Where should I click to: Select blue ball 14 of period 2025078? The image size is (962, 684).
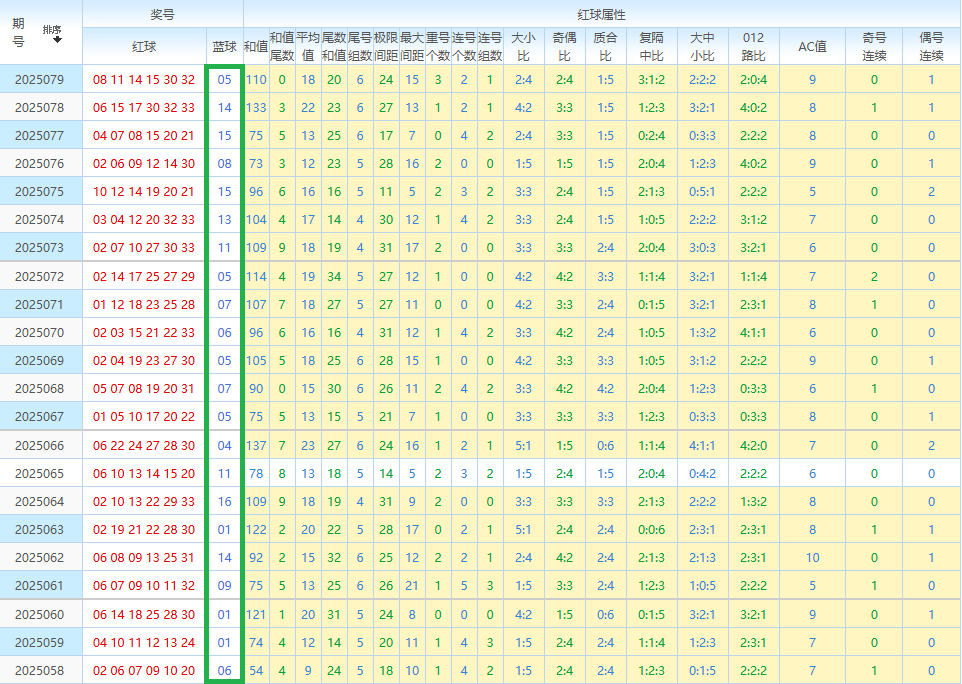coord(225,108)
